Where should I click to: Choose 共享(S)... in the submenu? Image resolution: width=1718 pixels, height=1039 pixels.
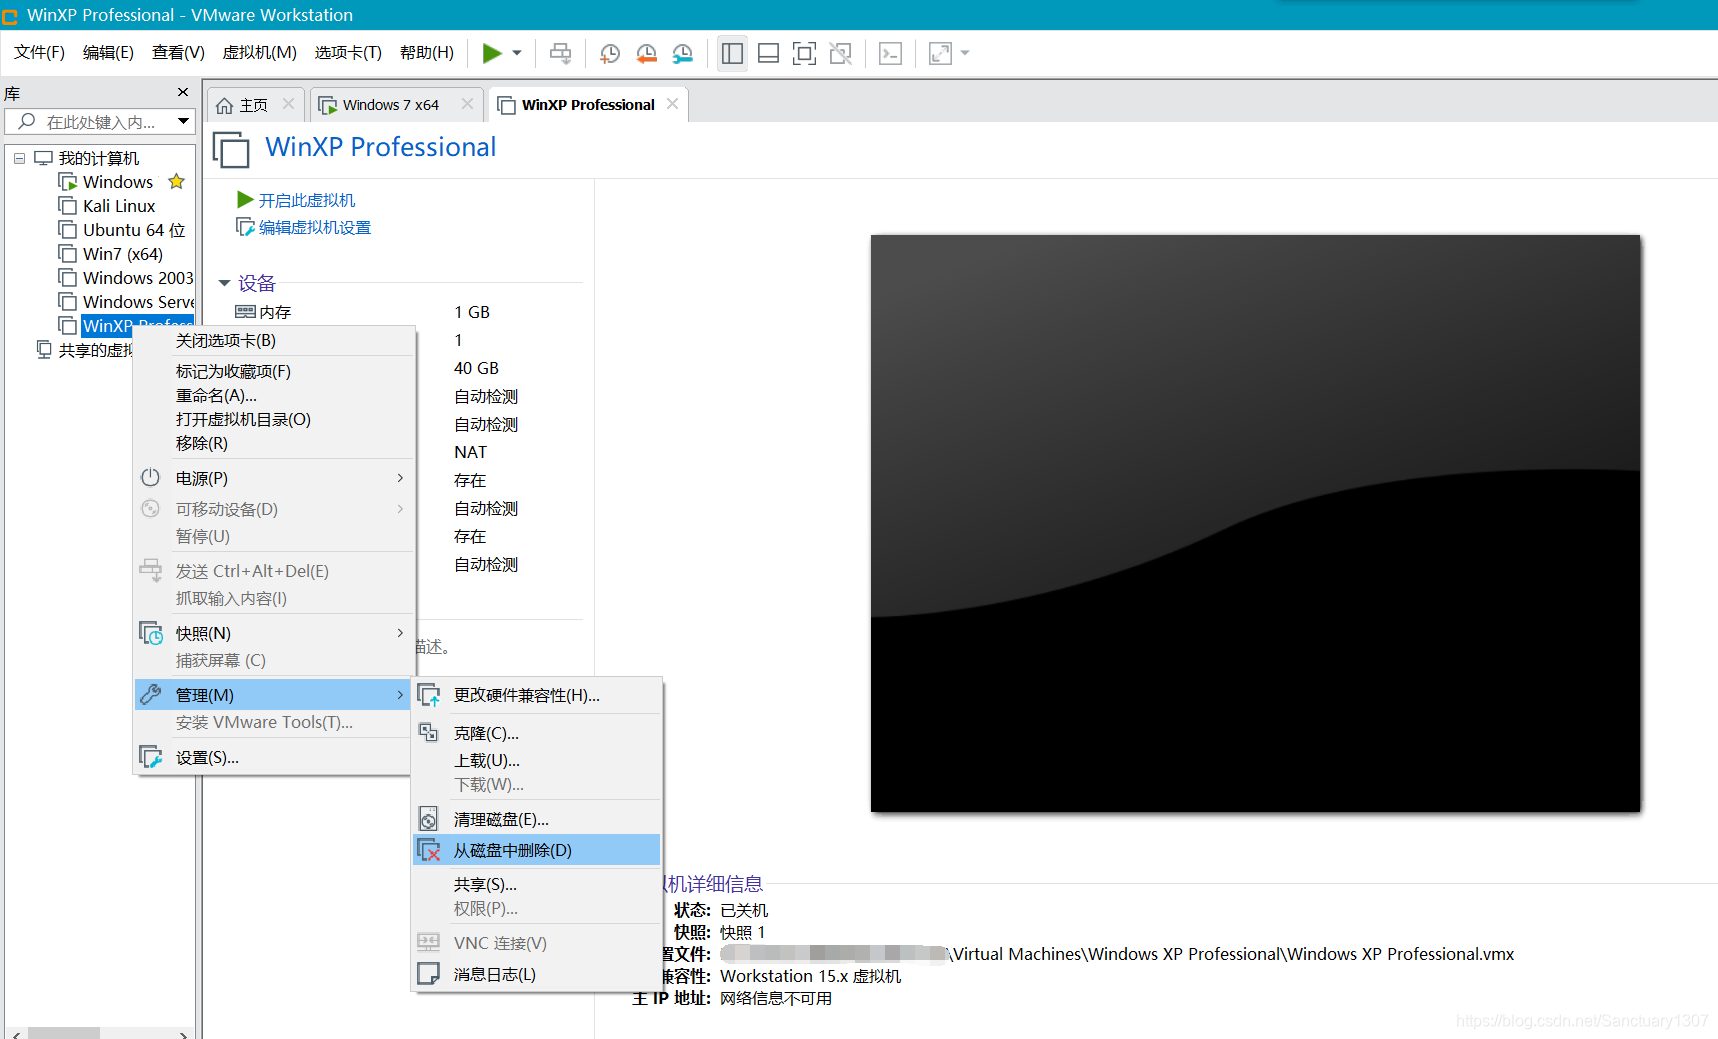[537, 885]
